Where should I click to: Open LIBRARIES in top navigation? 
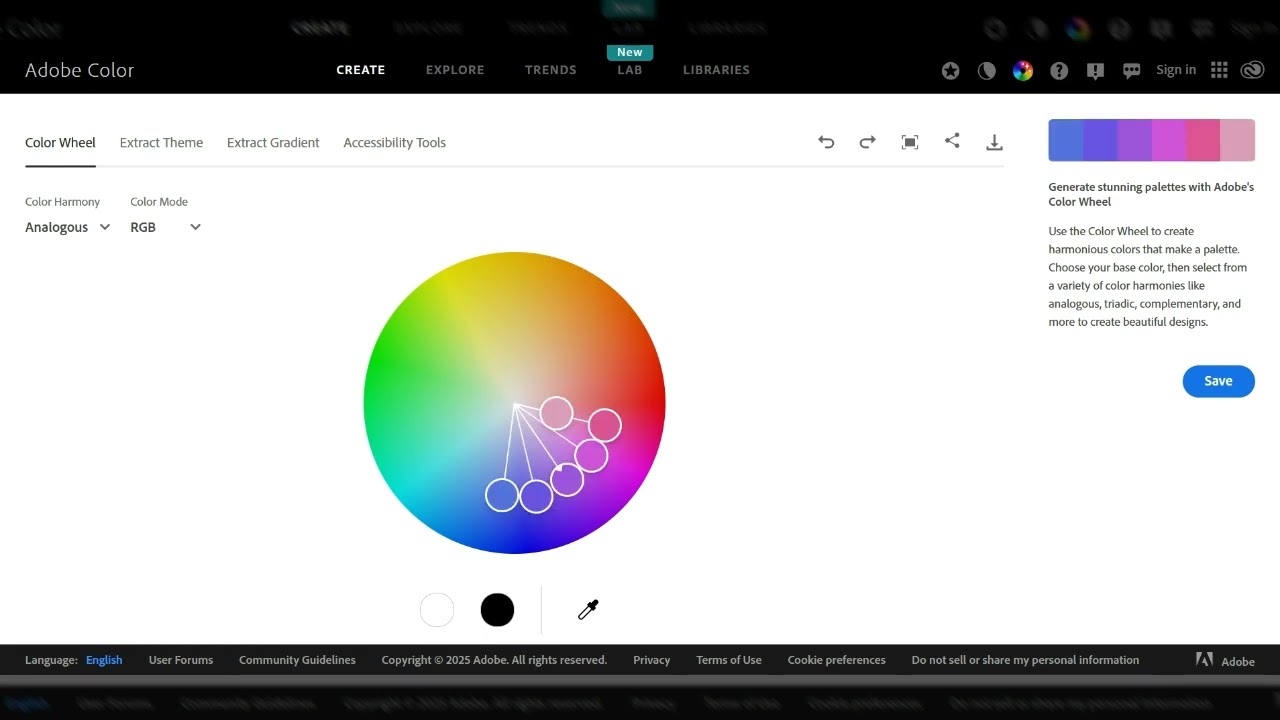(x=716, y=70)
